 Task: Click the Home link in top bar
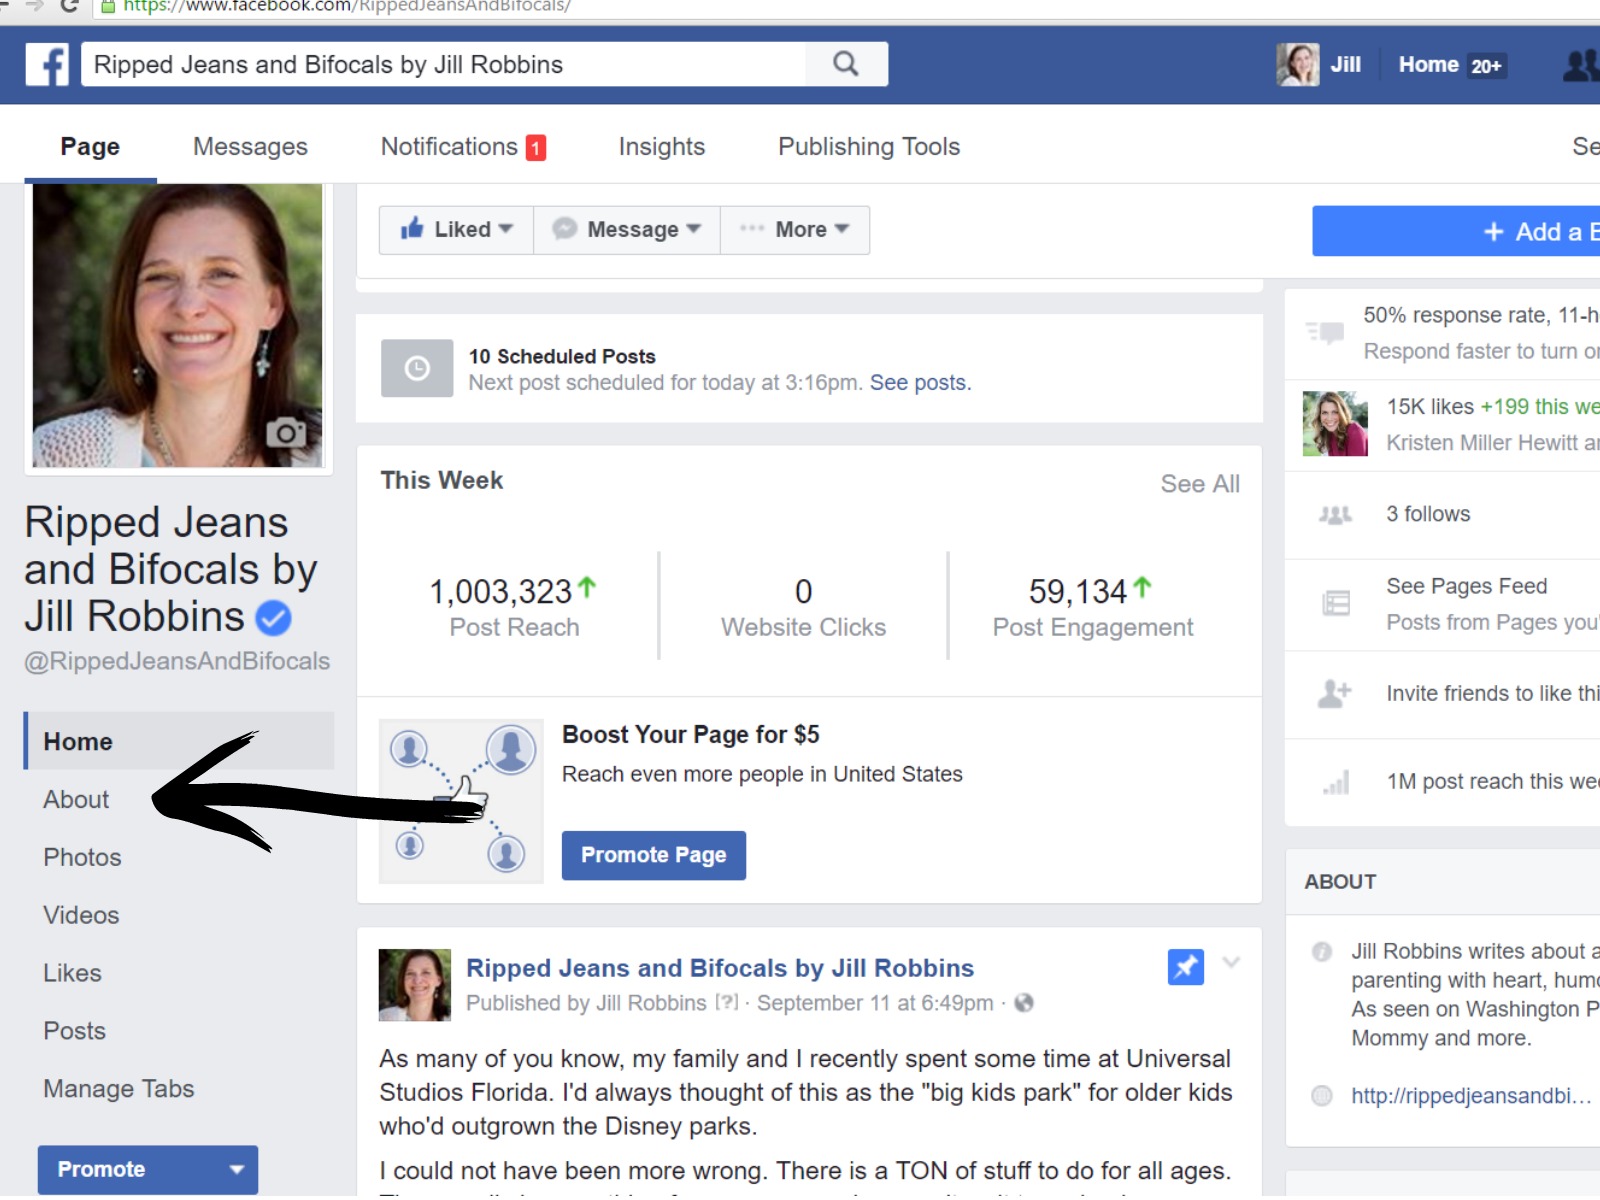click(1428, 65)
